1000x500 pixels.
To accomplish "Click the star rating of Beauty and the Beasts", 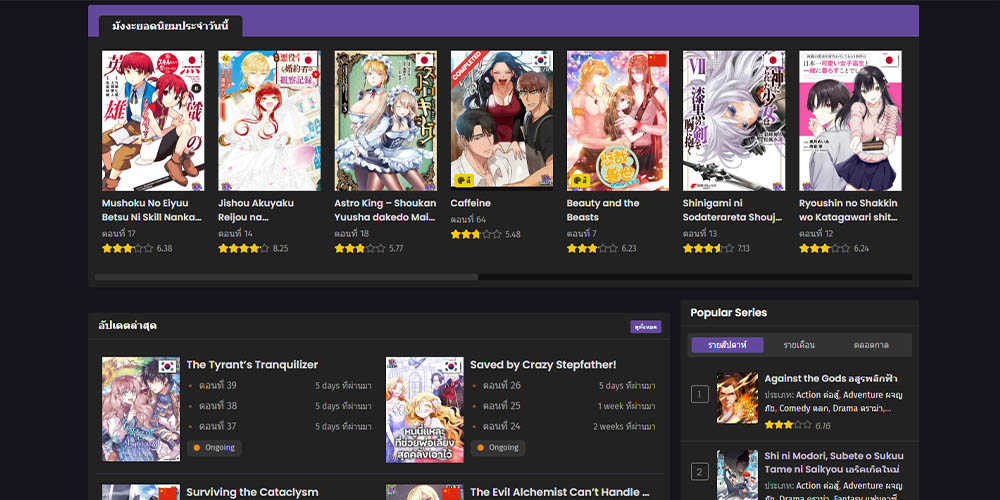I will (x=592, y=248).
